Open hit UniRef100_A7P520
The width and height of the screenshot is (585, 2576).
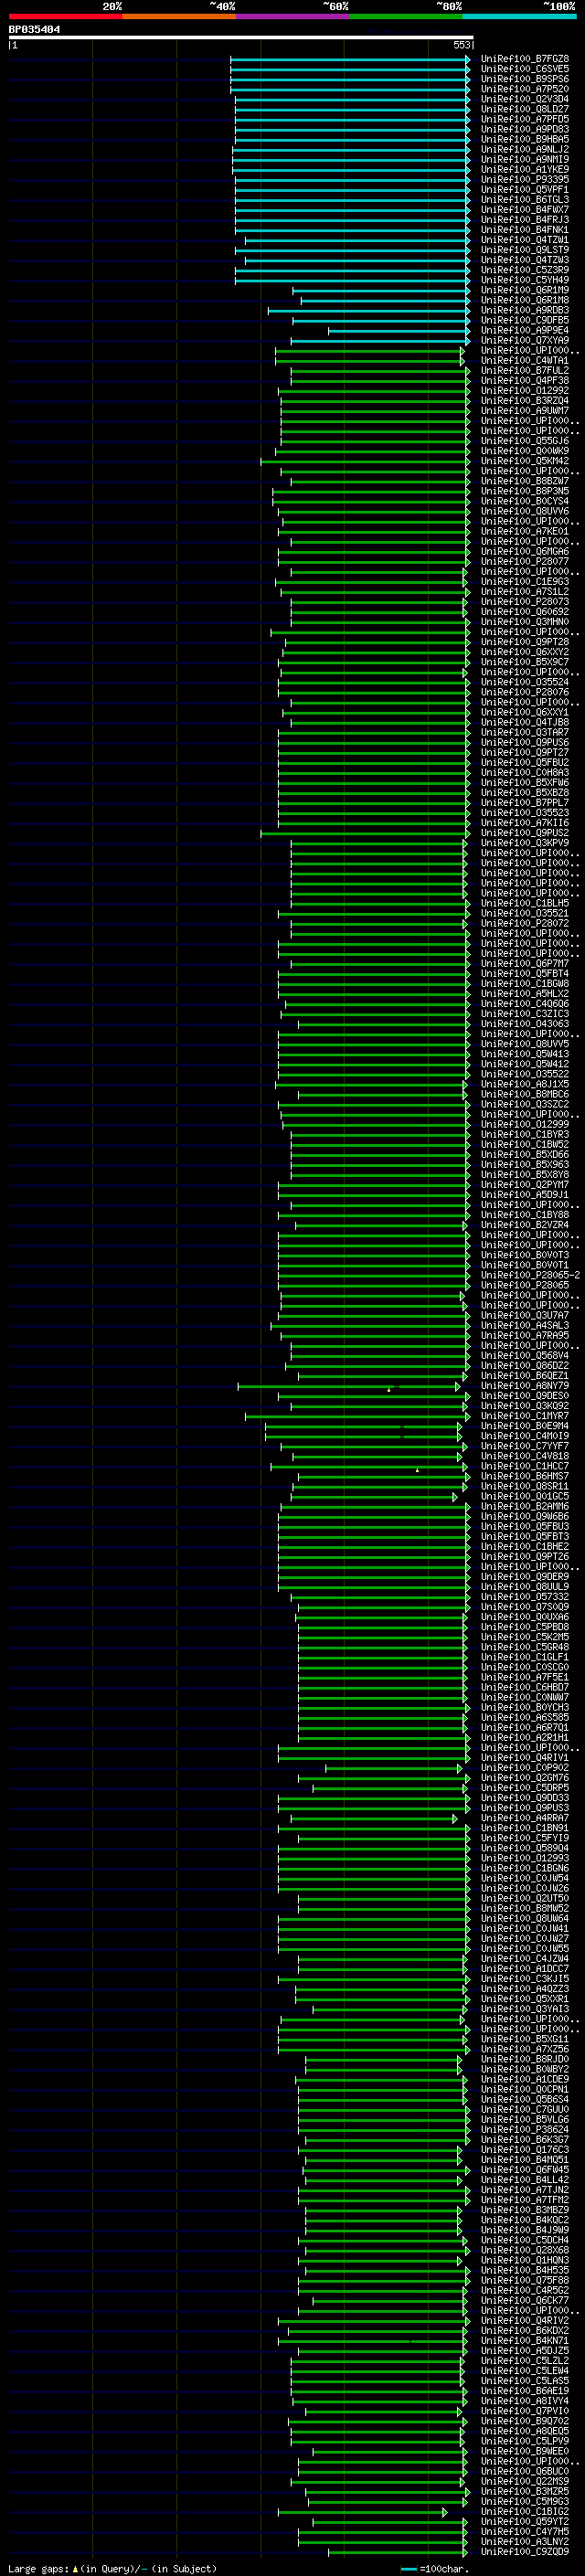524,89
